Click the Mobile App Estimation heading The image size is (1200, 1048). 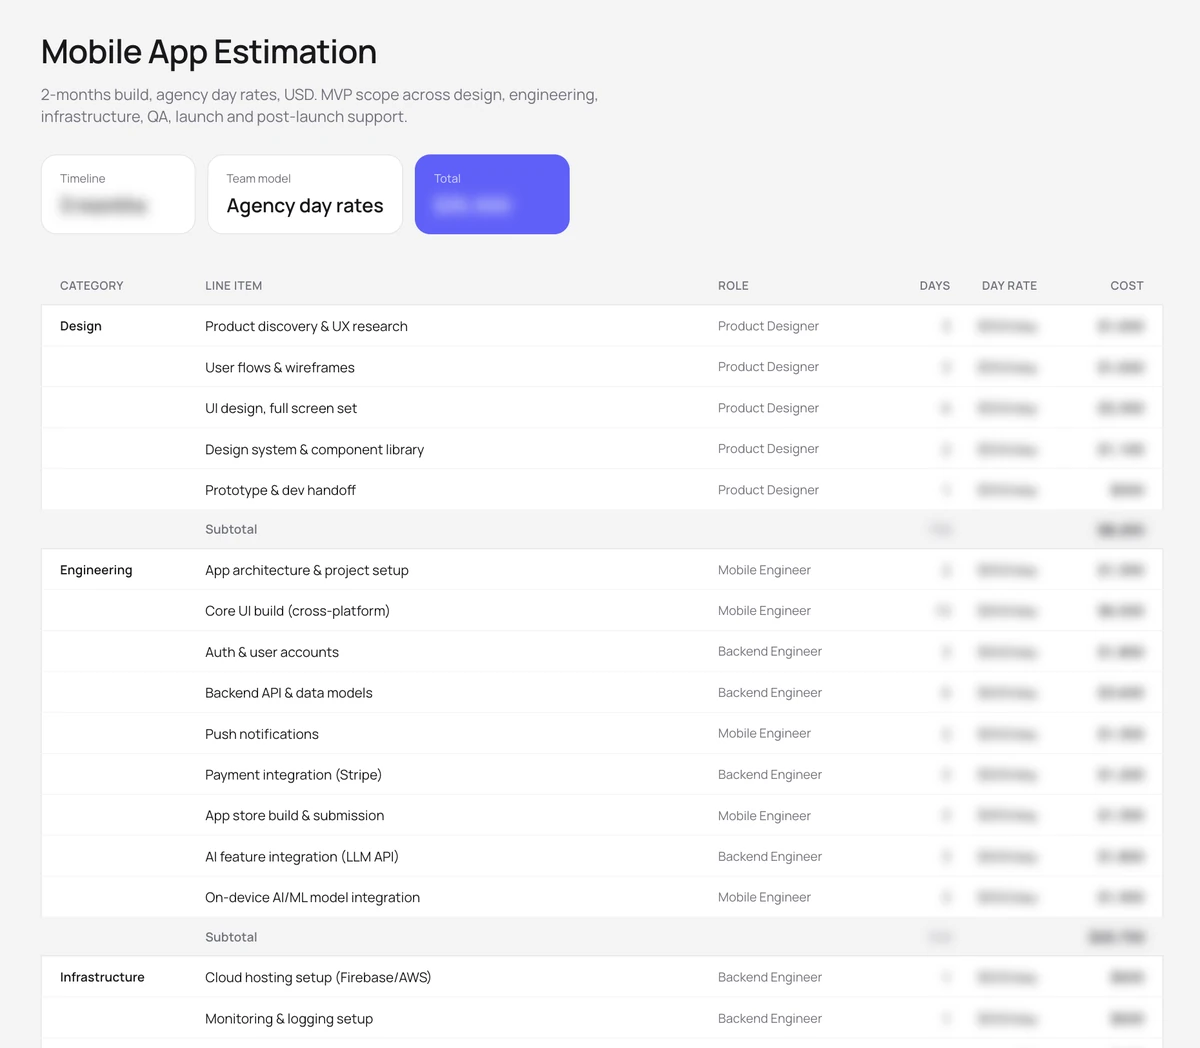click(209, 52)
